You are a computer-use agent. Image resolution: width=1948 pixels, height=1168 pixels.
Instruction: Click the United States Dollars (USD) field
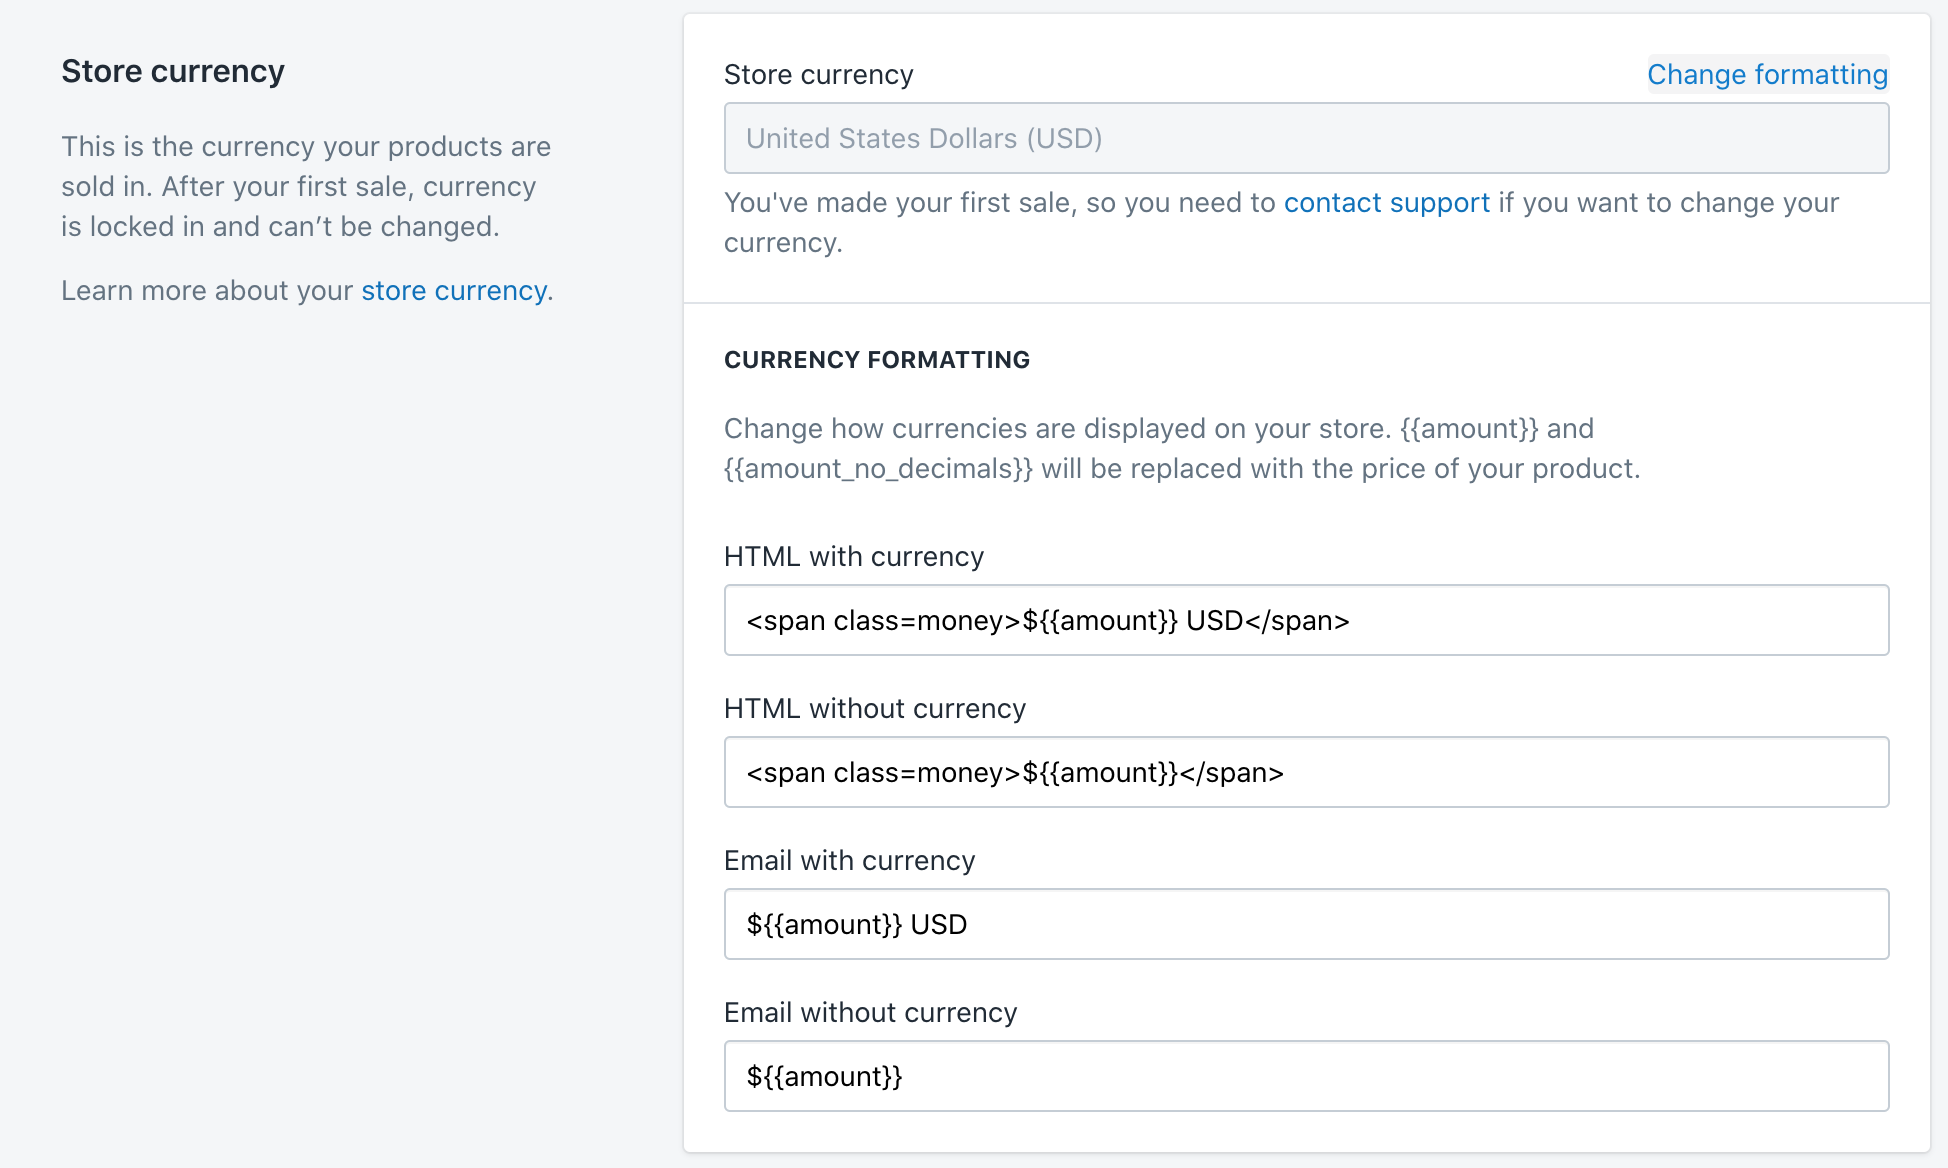[1306, 139]
